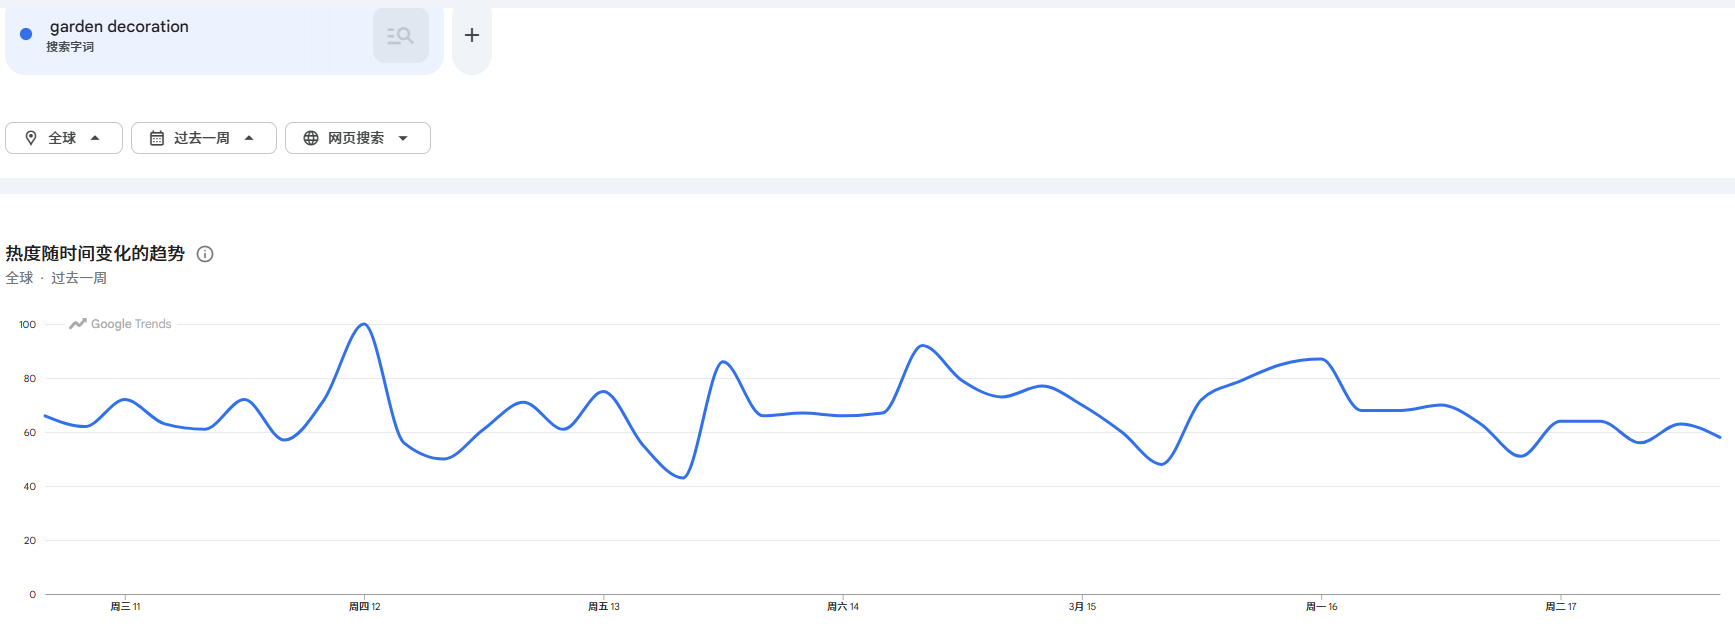Expand the 网页搜索 search type dropdown arrow

point(403,138)
